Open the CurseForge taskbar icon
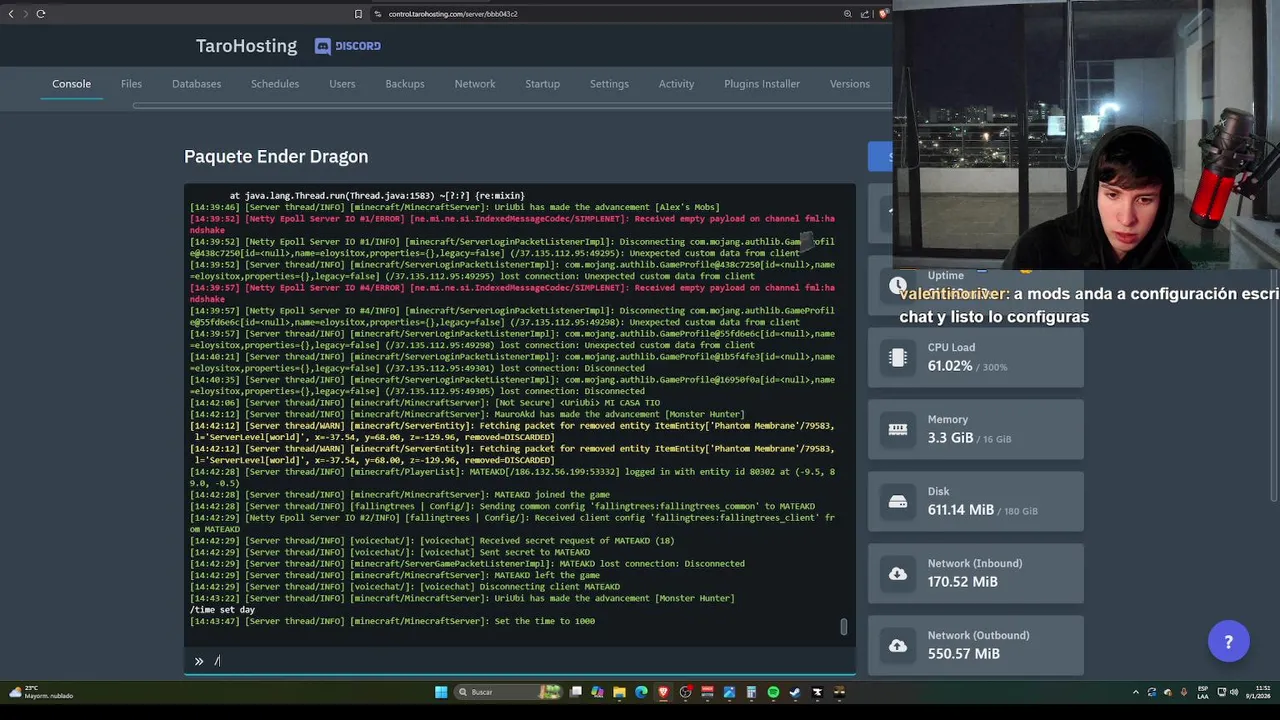Screen dimensions: 1280x720 (x=817, y=692)
